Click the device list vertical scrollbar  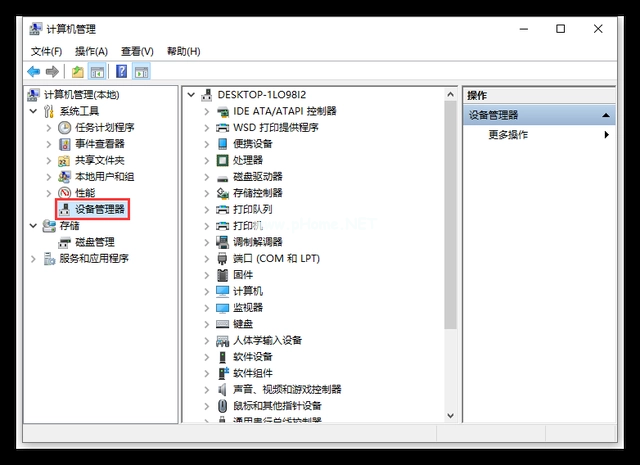(450, 220)
